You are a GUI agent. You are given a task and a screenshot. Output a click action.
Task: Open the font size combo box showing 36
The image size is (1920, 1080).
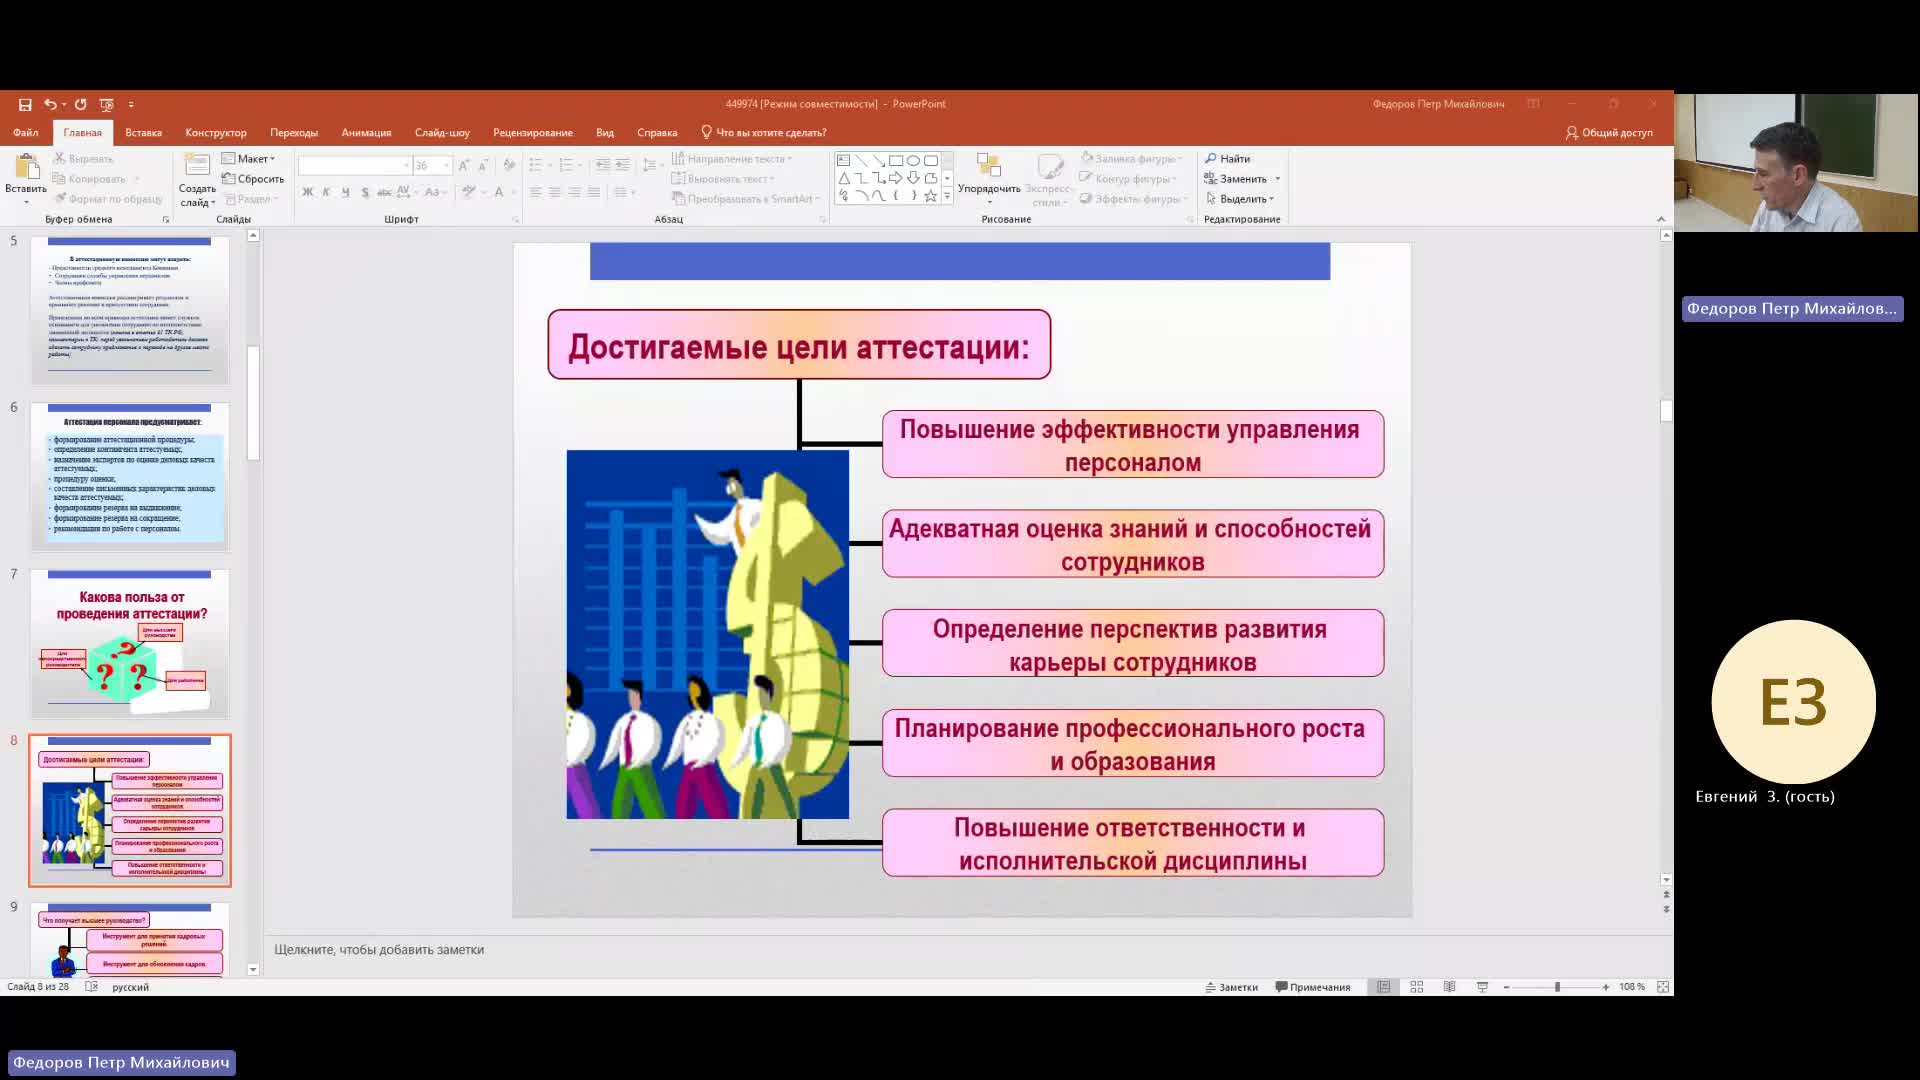(432, 165)
